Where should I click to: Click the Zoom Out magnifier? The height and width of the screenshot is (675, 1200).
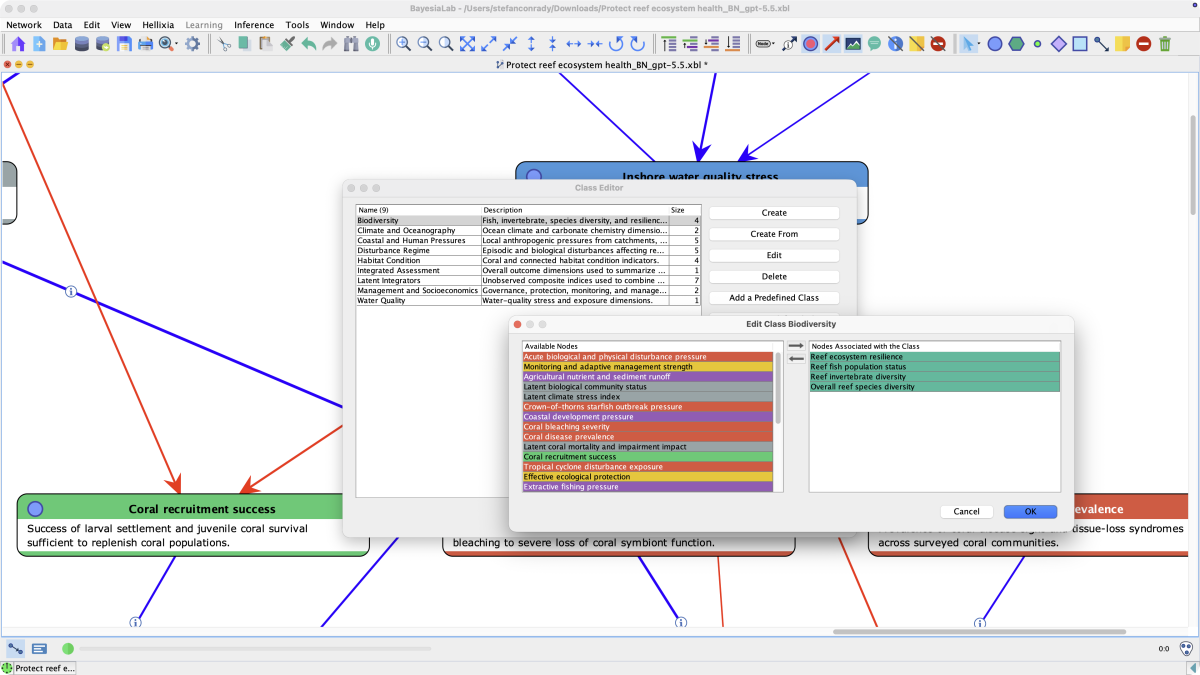424,44
